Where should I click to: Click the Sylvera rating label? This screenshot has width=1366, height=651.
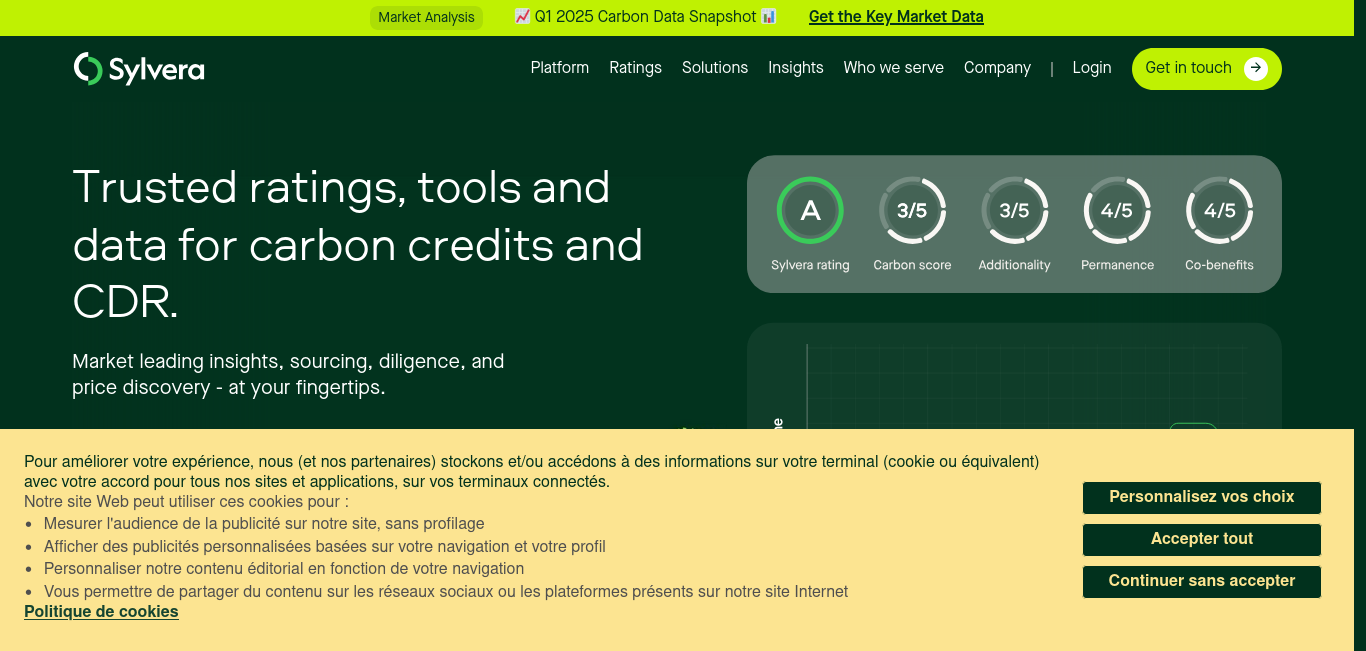tap(810, 265)
